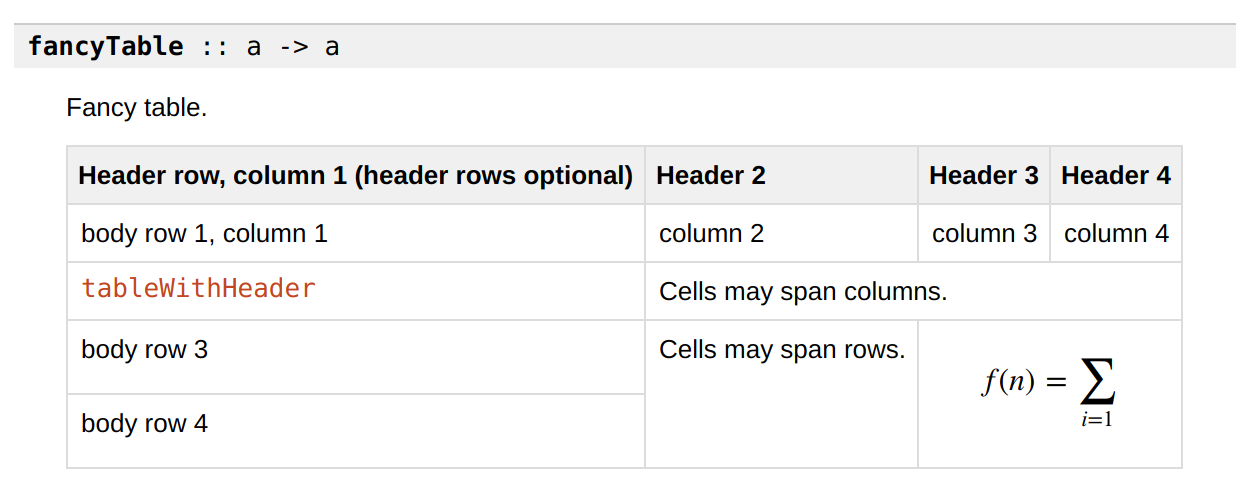Screen dimensions: 1236x500
Task: Click the tableWithHeader code link
Action: pos(198,289)
